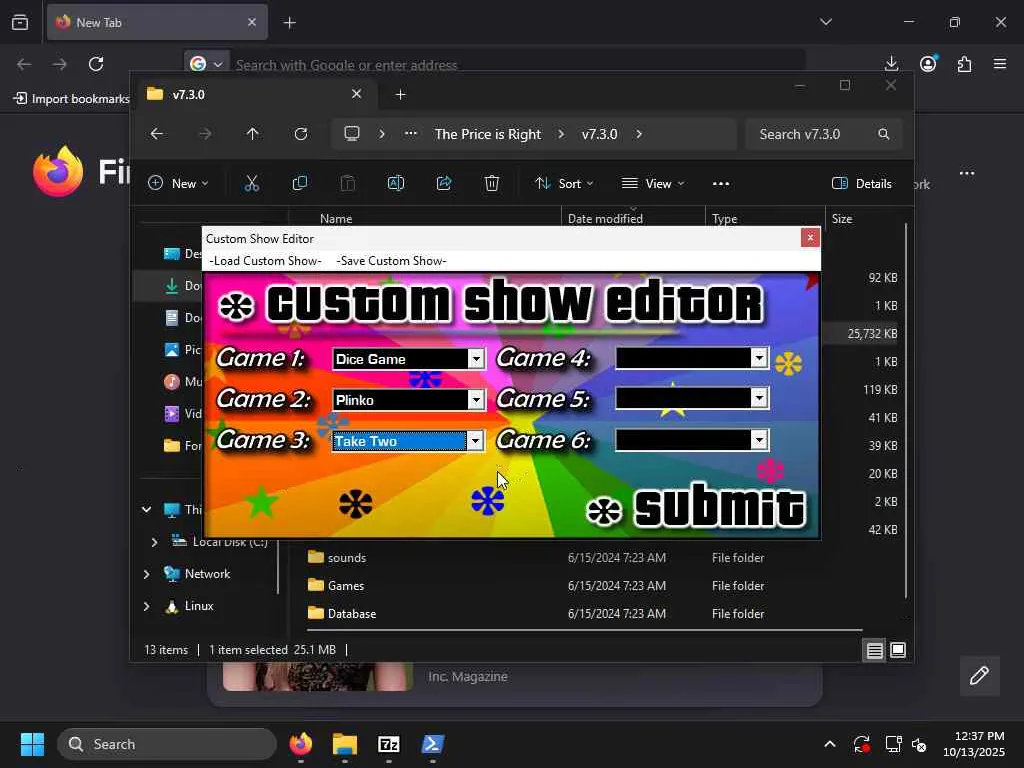Image resolution: width=1024 pixels, height=768 pixels.
Task: Open the Sort dropdown in File Explorer
Action: click(x=564, y=184)
